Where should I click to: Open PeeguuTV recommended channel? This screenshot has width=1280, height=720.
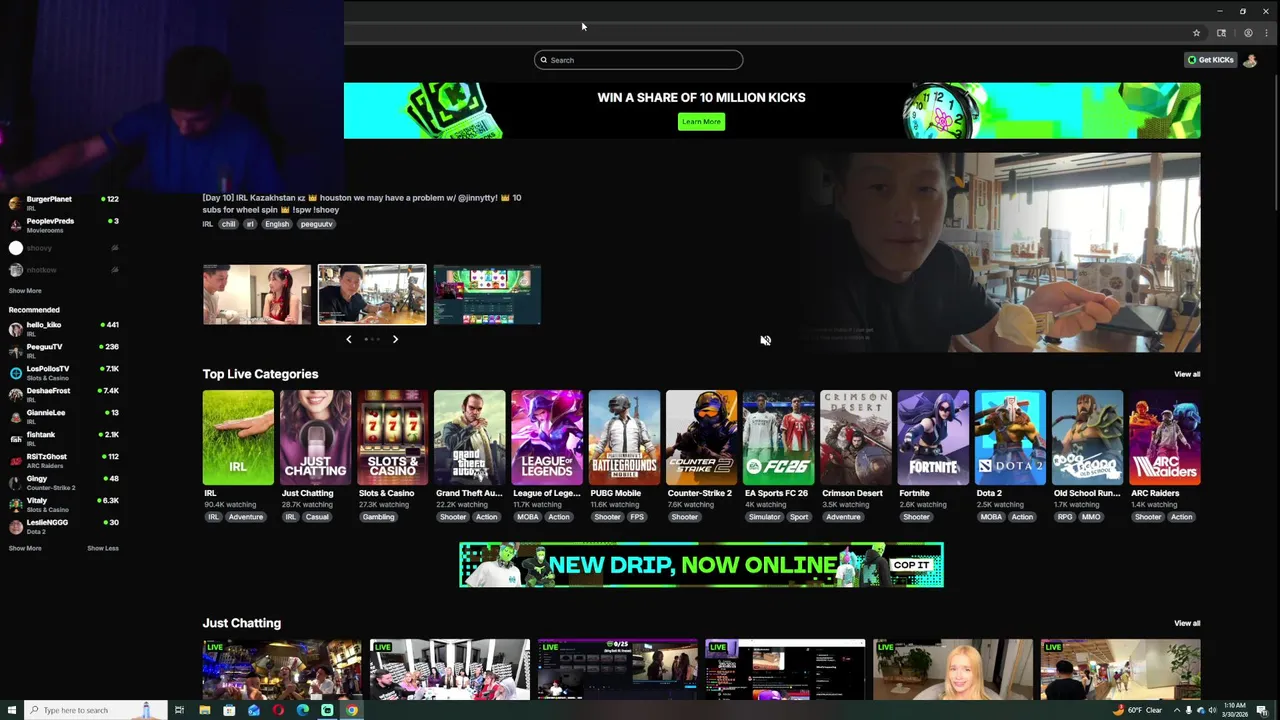coord(64,351)
